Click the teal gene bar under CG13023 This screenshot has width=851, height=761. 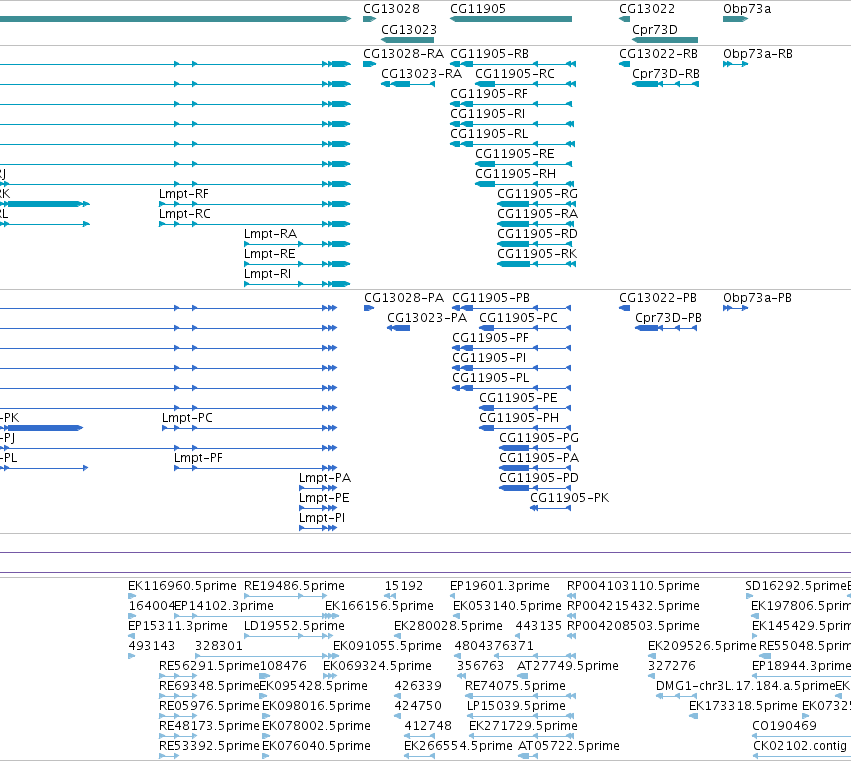(x=408, y=40)
